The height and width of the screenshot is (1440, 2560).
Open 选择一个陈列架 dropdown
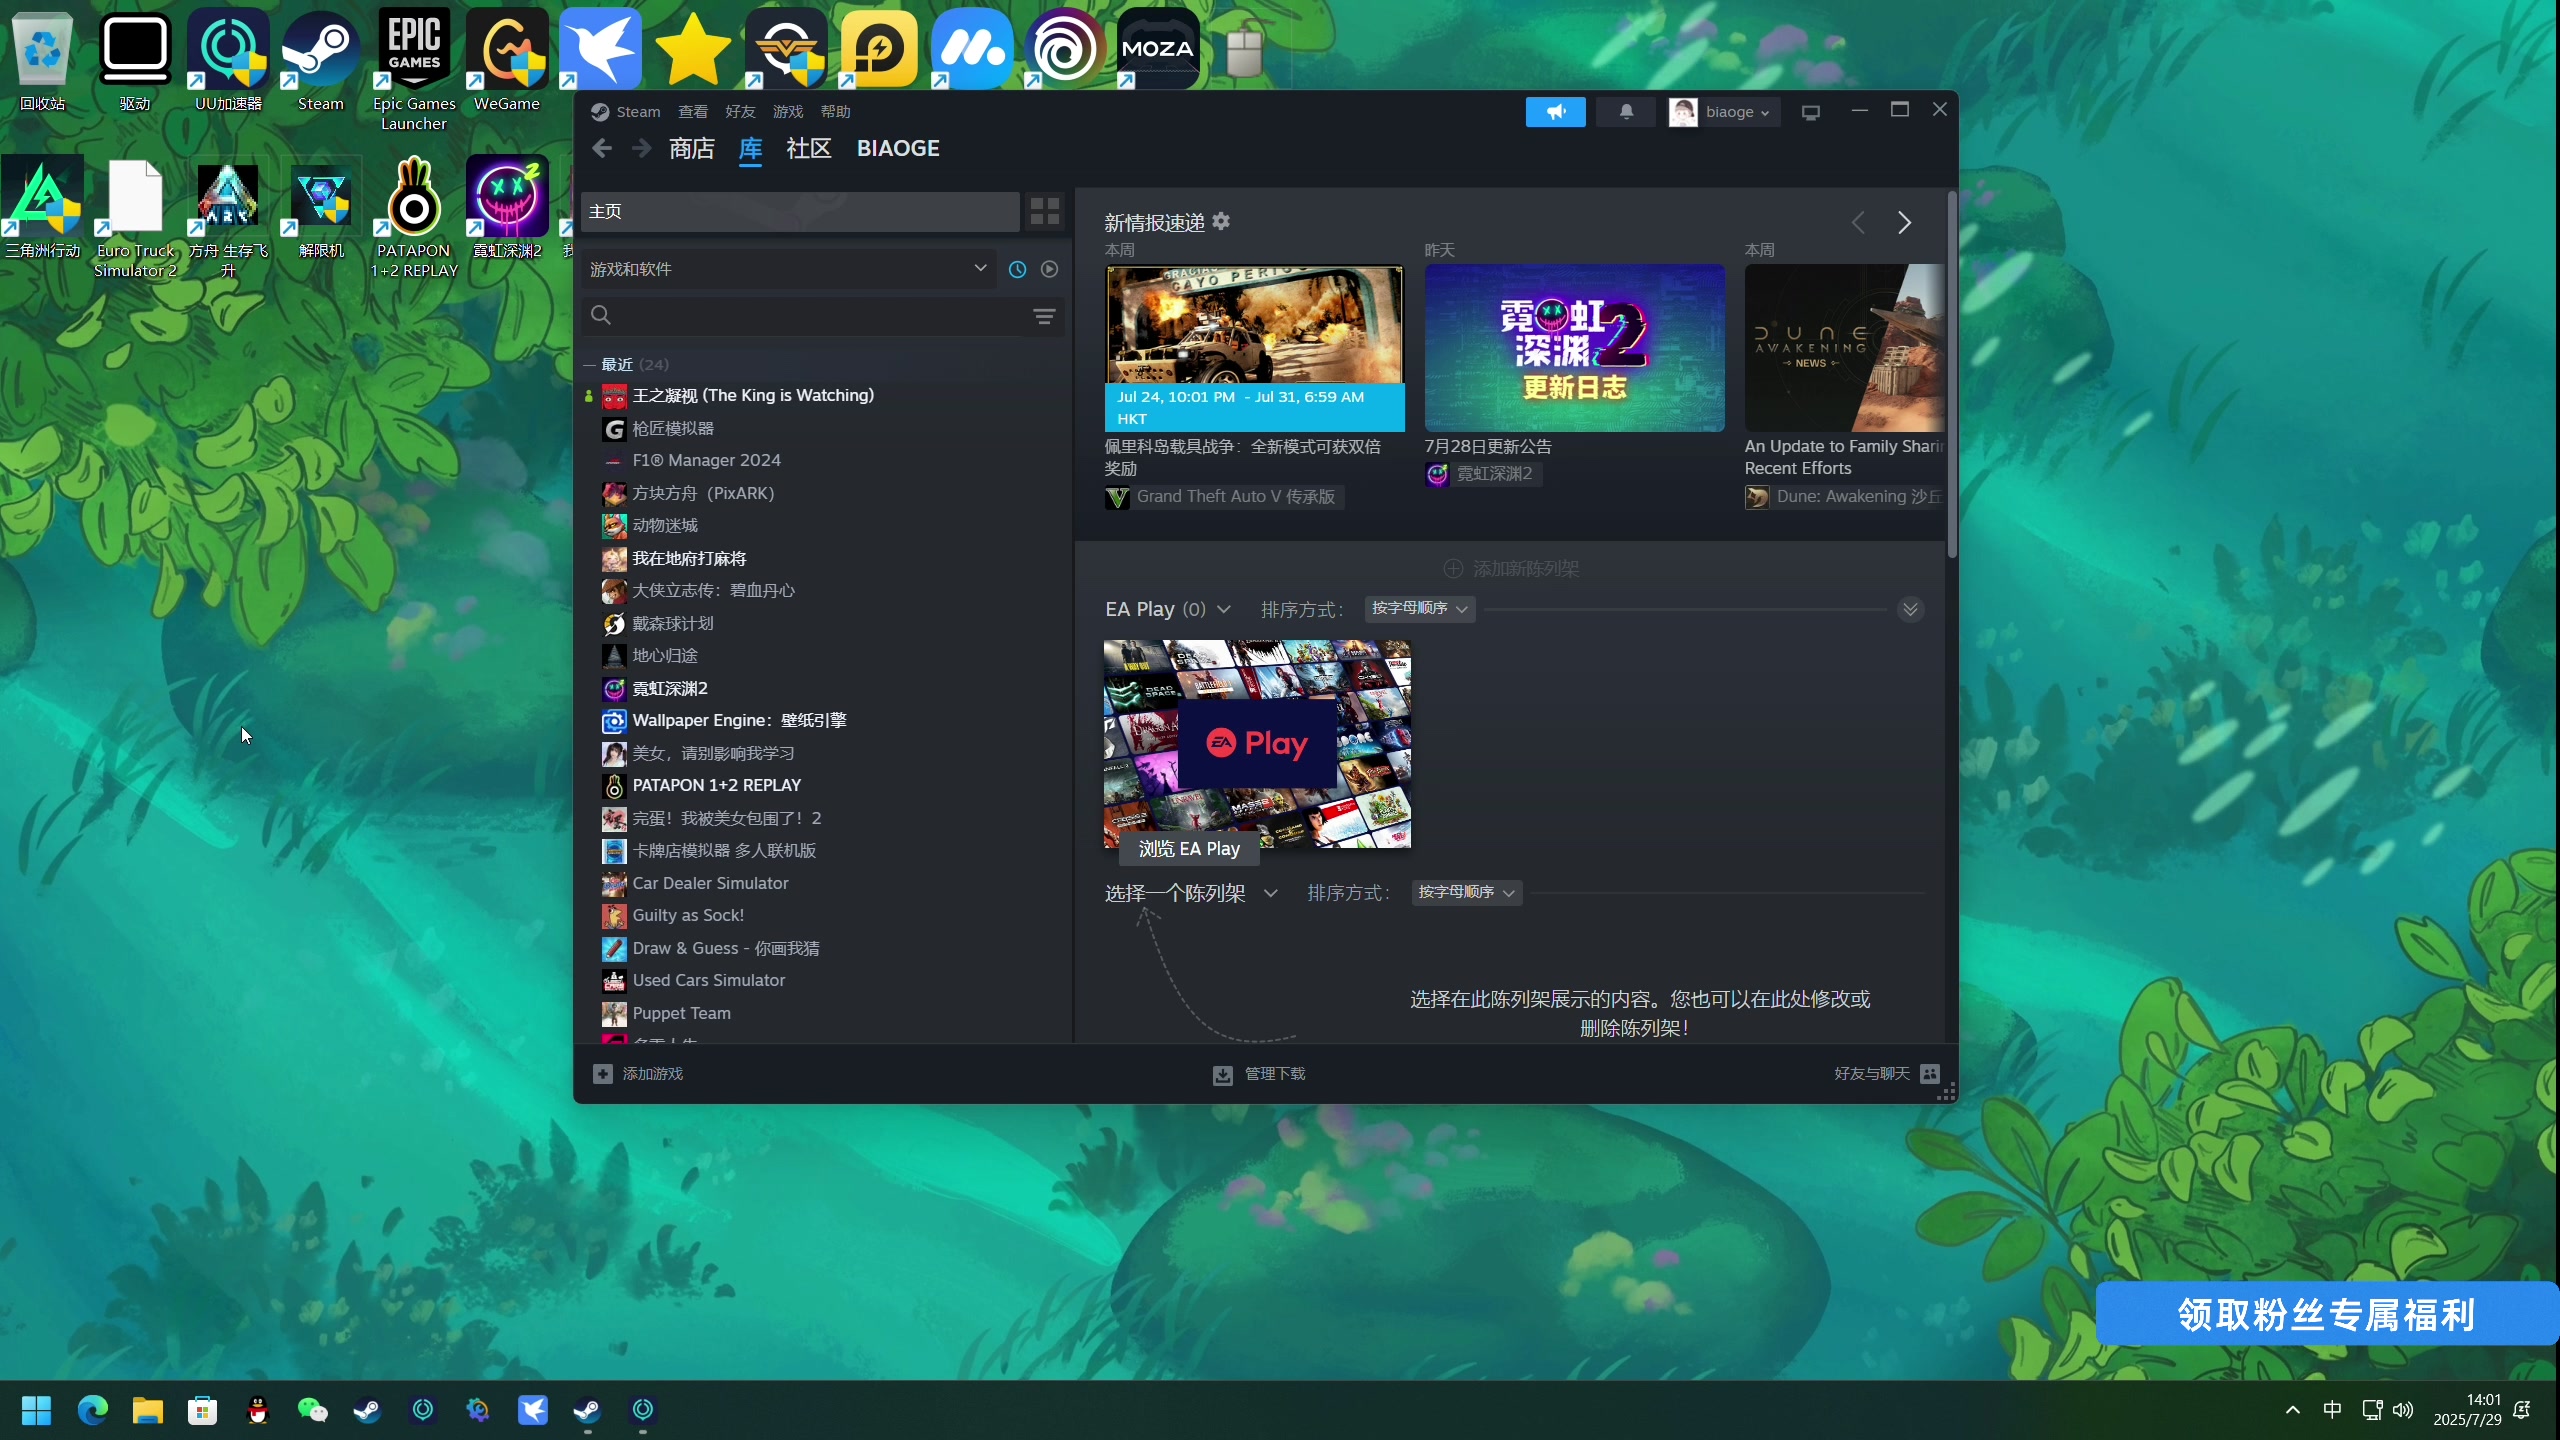point(1191,893)
